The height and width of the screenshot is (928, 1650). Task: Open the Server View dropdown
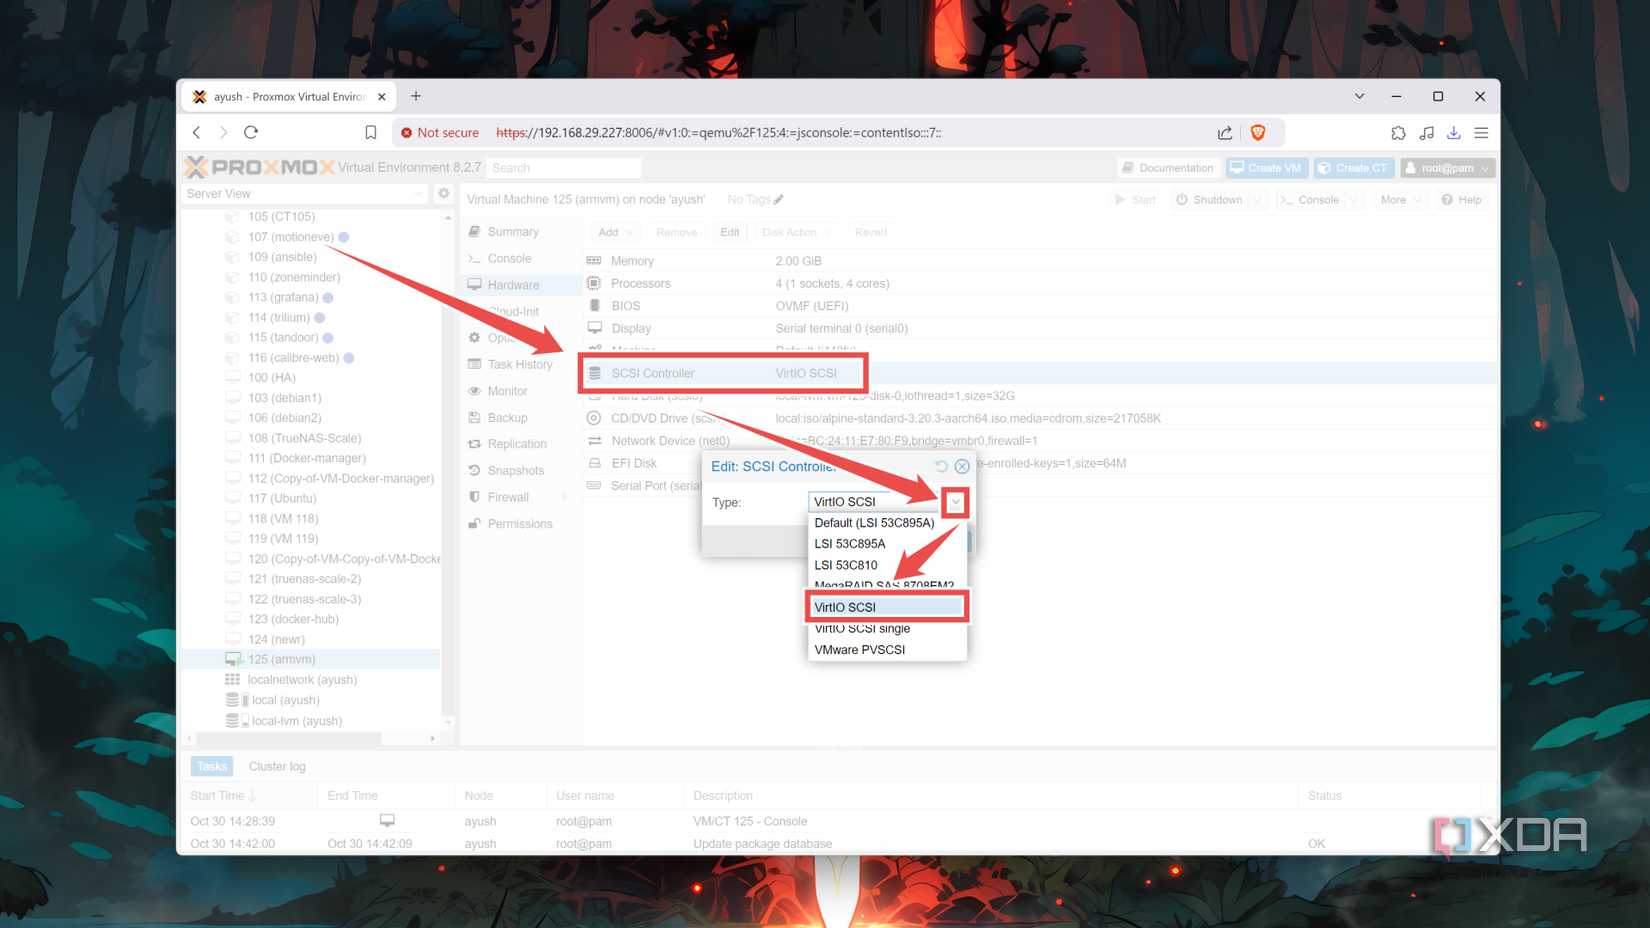coord(305,193)
